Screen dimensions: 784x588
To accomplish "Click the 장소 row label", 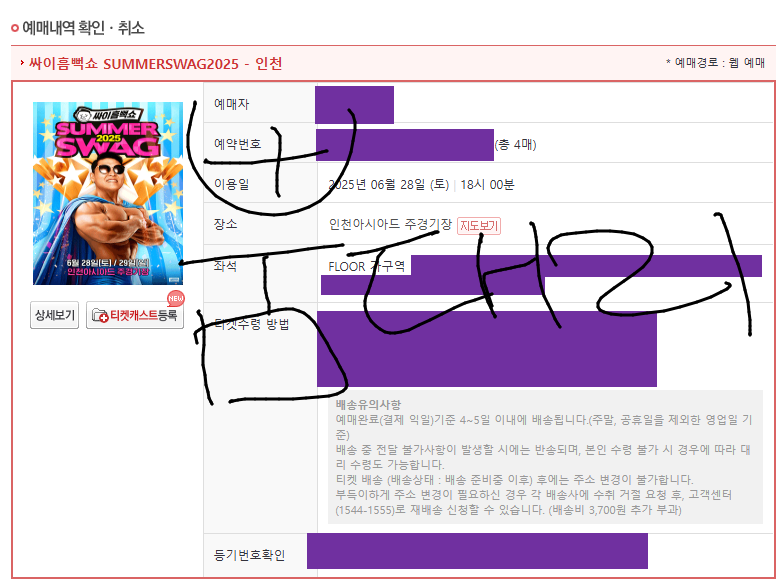I will [x=226, y=224].
